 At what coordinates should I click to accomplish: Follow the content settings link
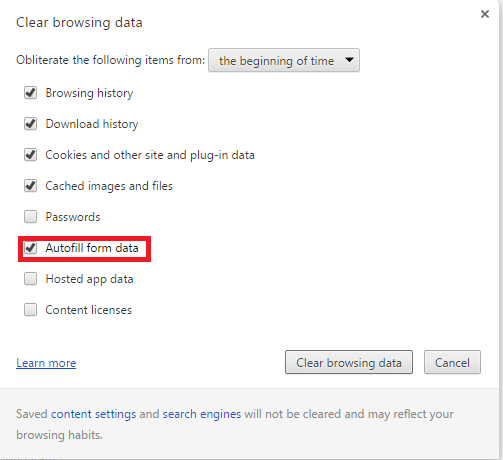click(x=93, y=414)
